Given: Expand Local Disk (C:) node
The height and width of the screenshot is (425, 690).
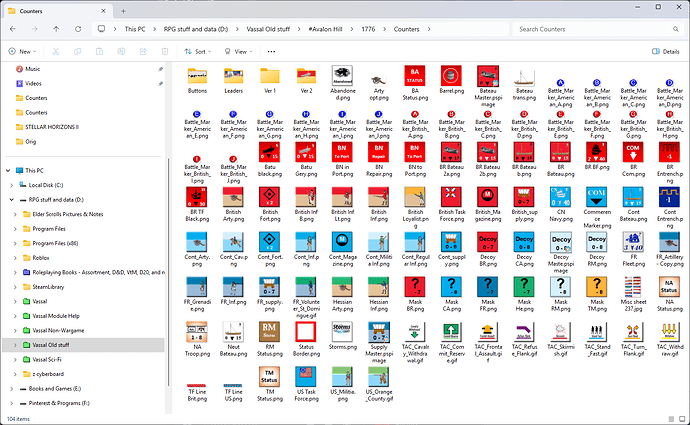Looking at the screenshot, I should tap(12, 185).
